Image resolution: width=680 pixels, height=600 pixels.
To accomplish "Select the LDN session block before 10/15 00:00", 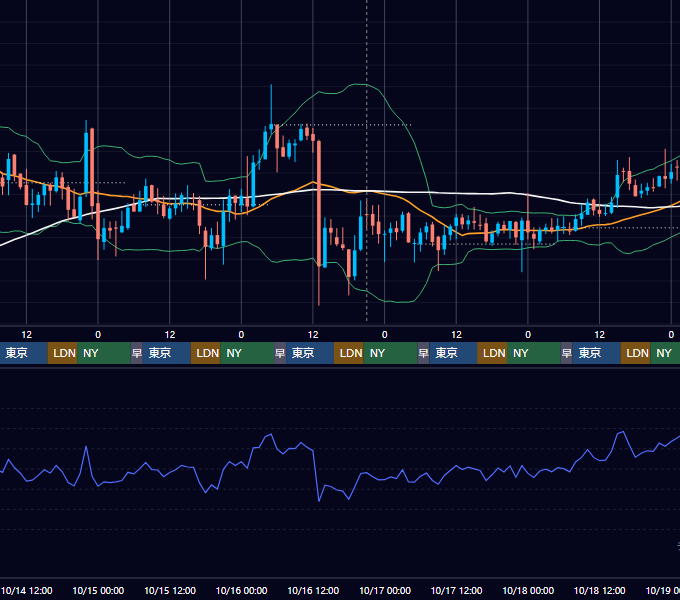I will coord(62,353).
